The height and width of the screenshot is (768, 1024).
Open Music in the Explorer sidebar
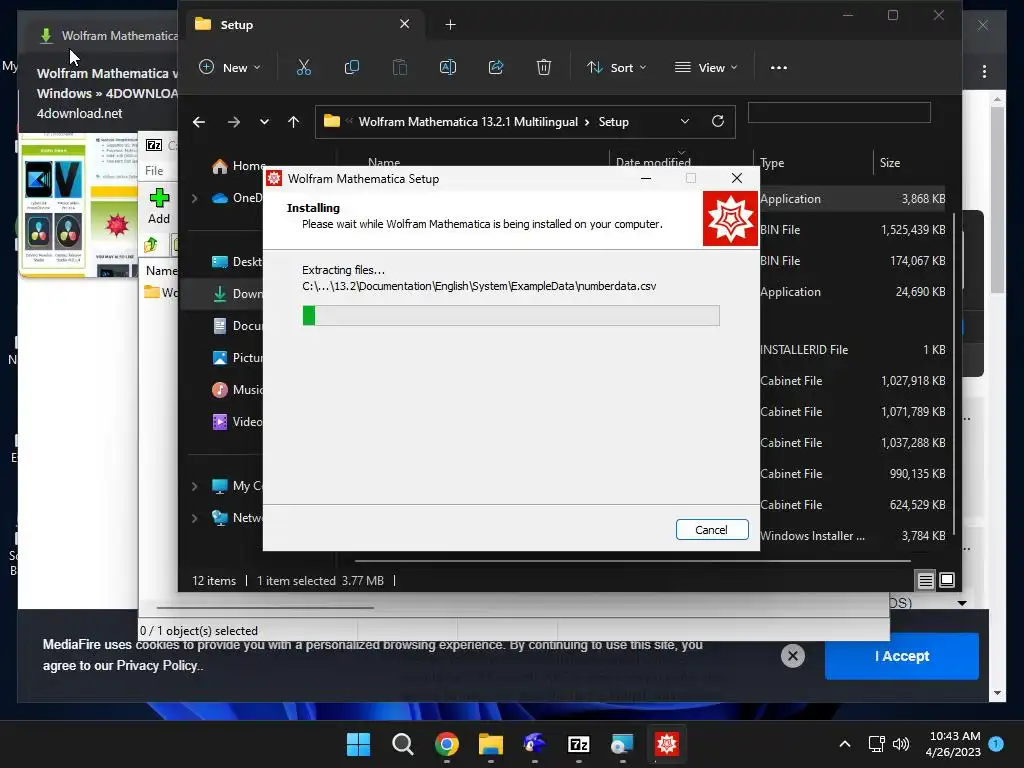click(x=239, y=390)
